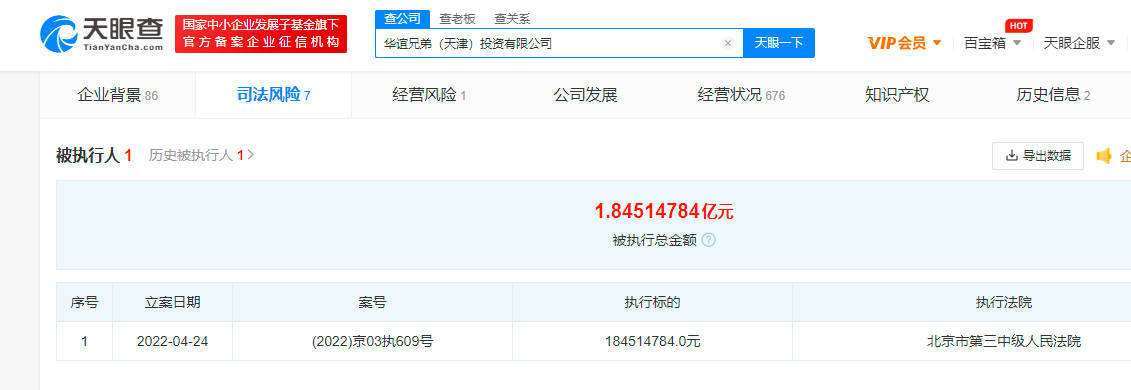Click the 被执行总金额 label
This screenshot has width=1131, height=390.
click(x=654, y=240)
